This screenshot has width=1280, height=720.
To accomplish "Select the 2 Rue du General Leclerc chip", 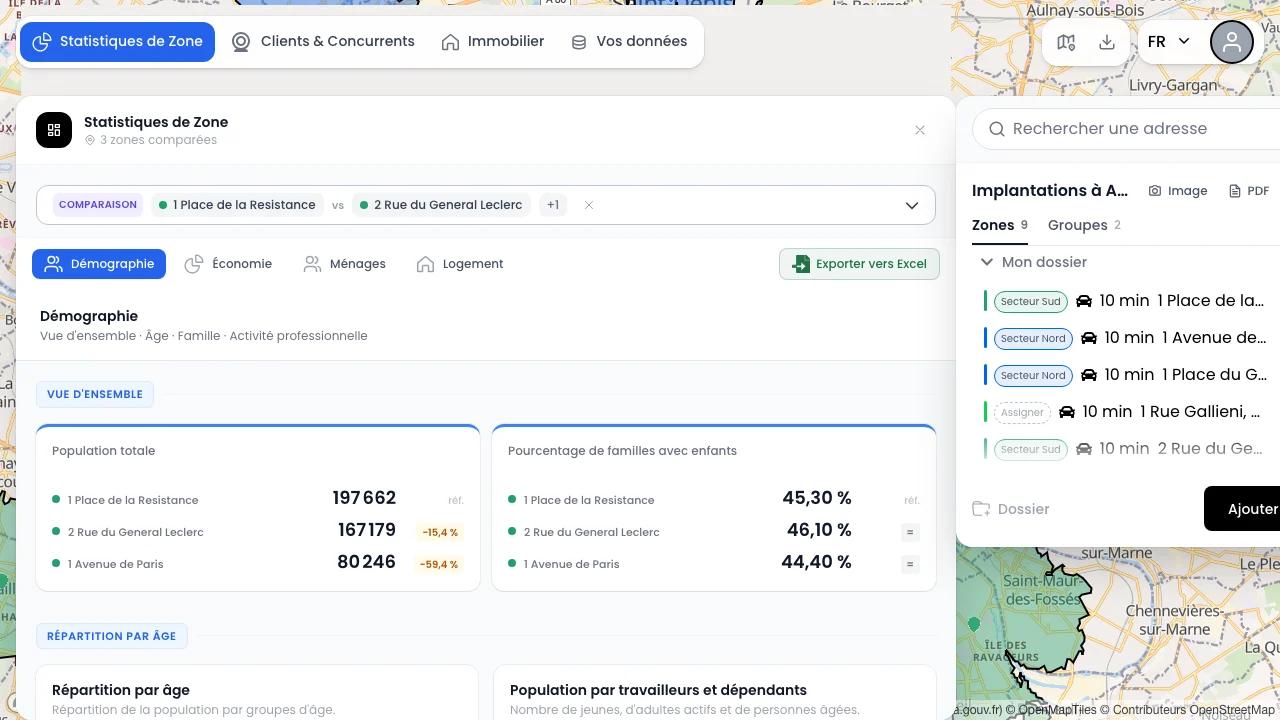I will (441, 205).
